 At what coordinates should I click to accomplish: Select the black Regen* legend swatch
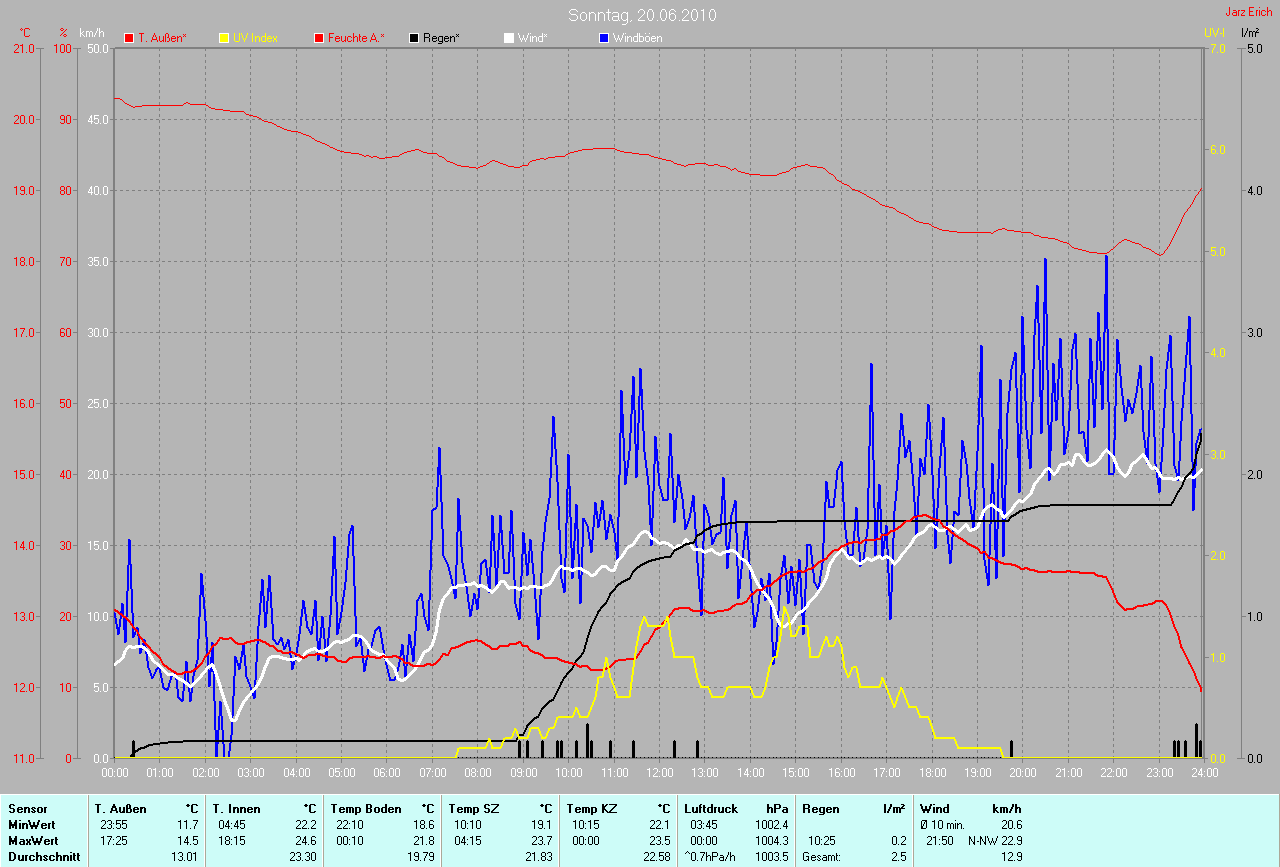point(414,38)
